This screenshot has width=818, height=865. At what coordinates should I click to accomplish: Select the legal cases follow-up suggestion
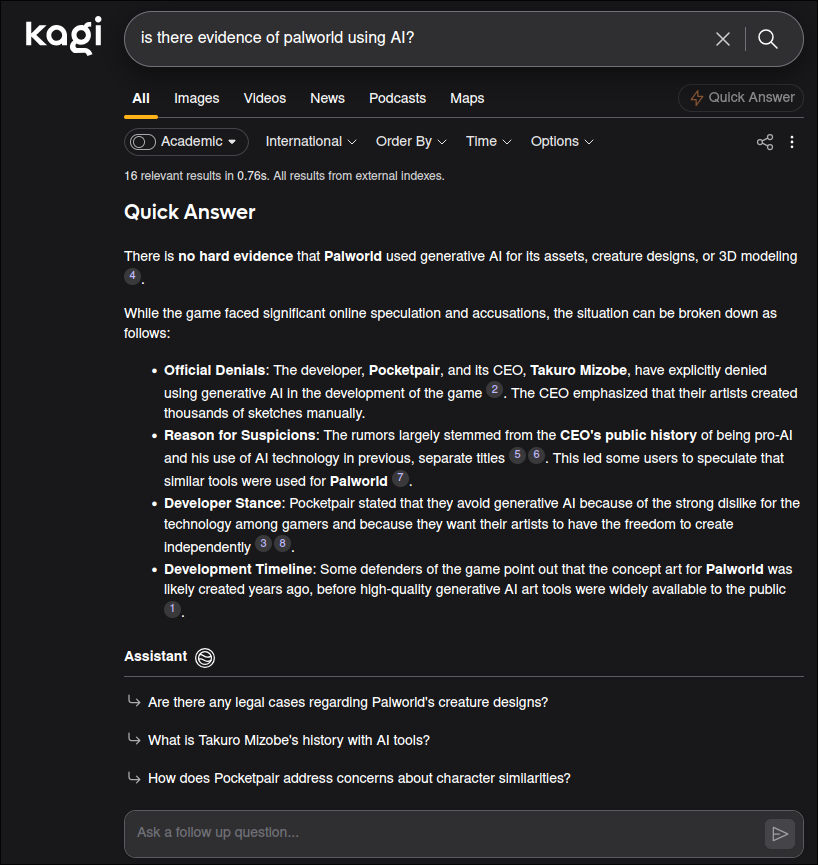tap(348, 702)
